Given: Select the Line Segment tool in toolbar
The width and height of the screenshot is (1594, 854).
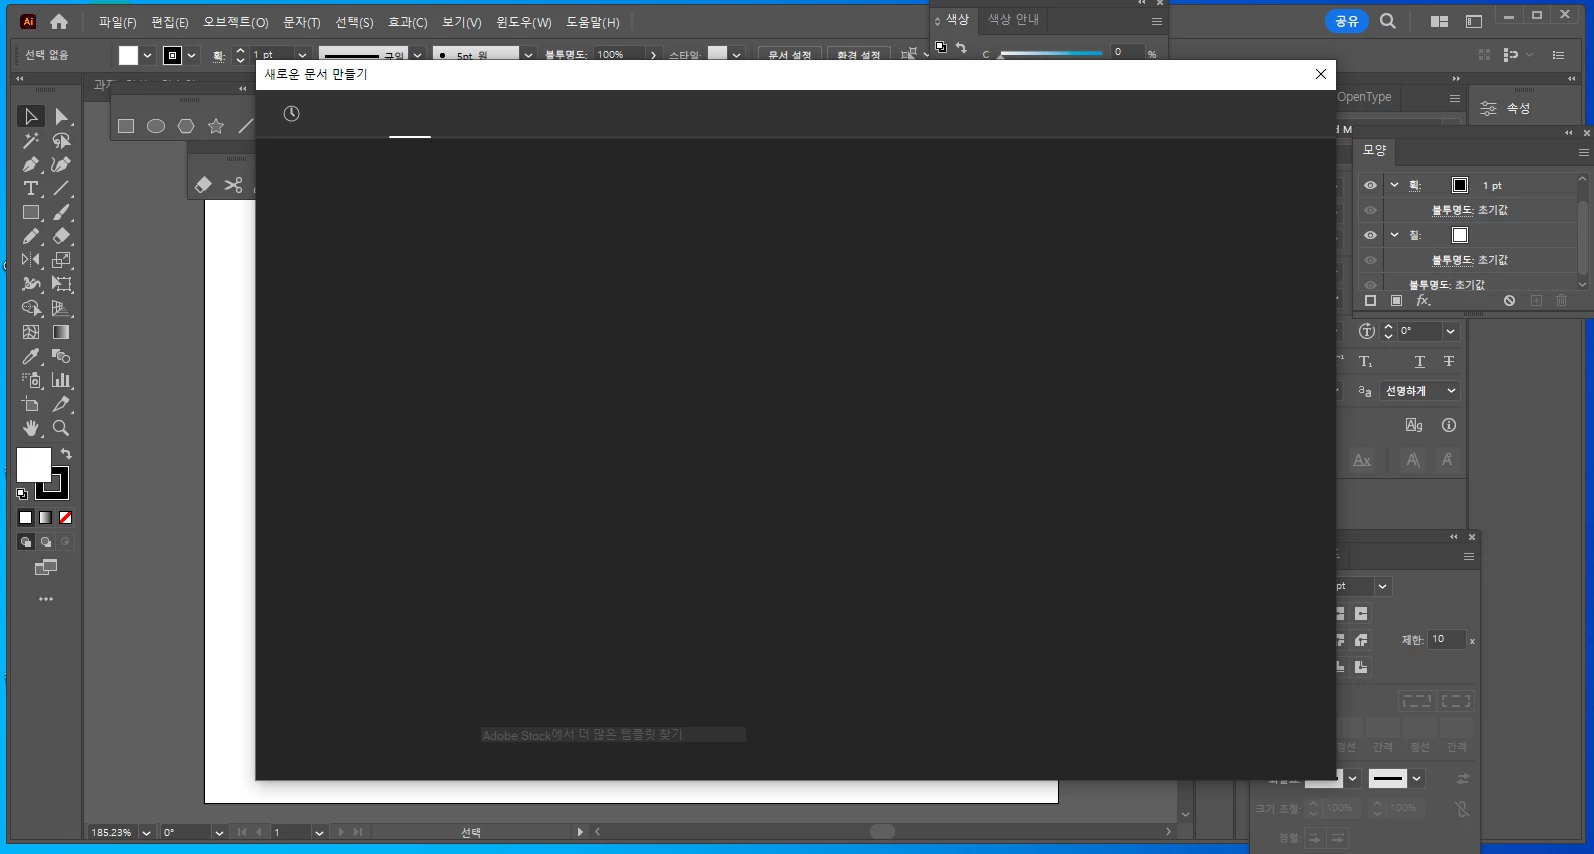Looking at the screenshot, I should (62, 189).
